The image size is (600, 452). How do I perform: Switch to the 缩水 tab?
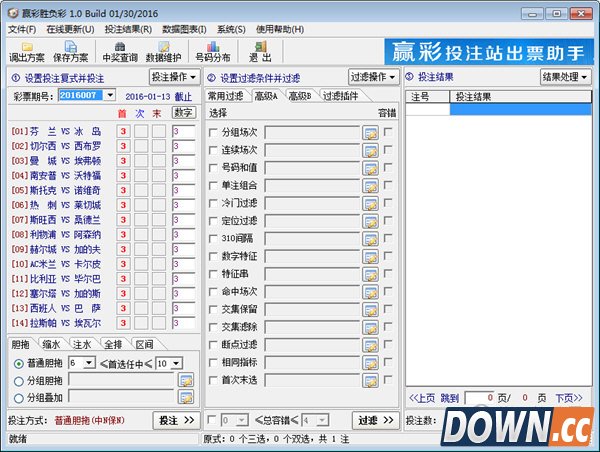(51, 344)
